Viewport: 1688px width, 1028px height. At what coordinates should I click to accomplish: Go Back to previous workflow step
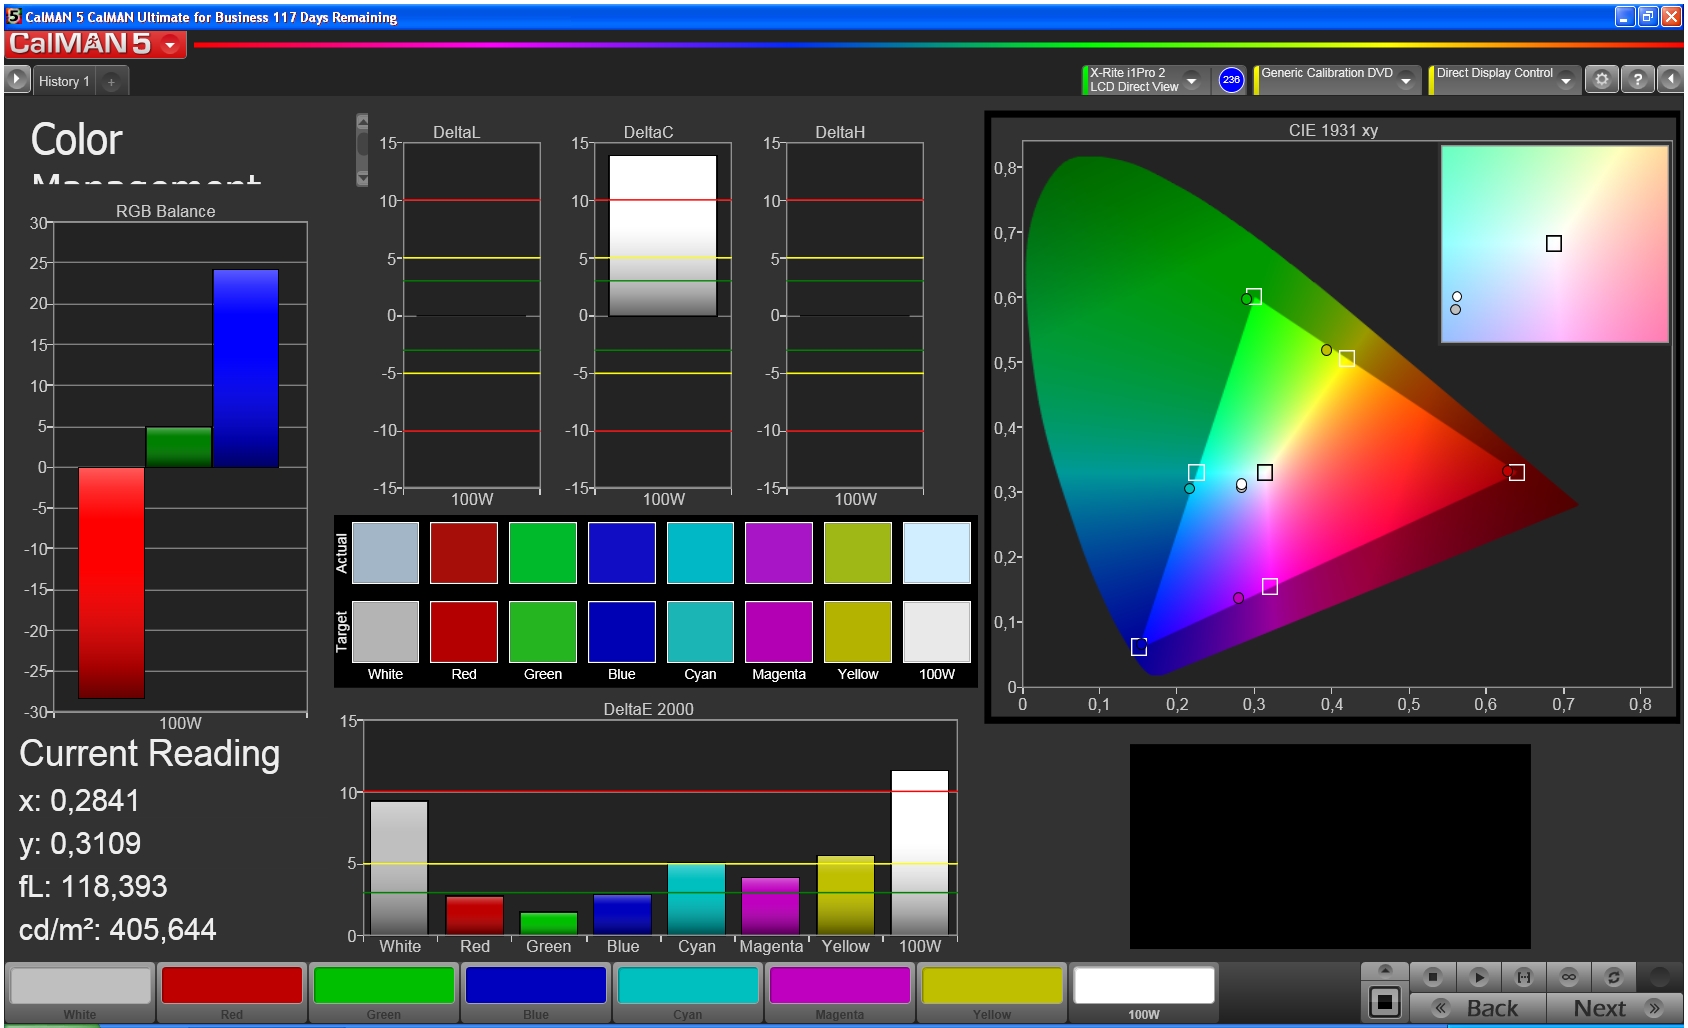pyautogui.click(x=1478, y=1008)
